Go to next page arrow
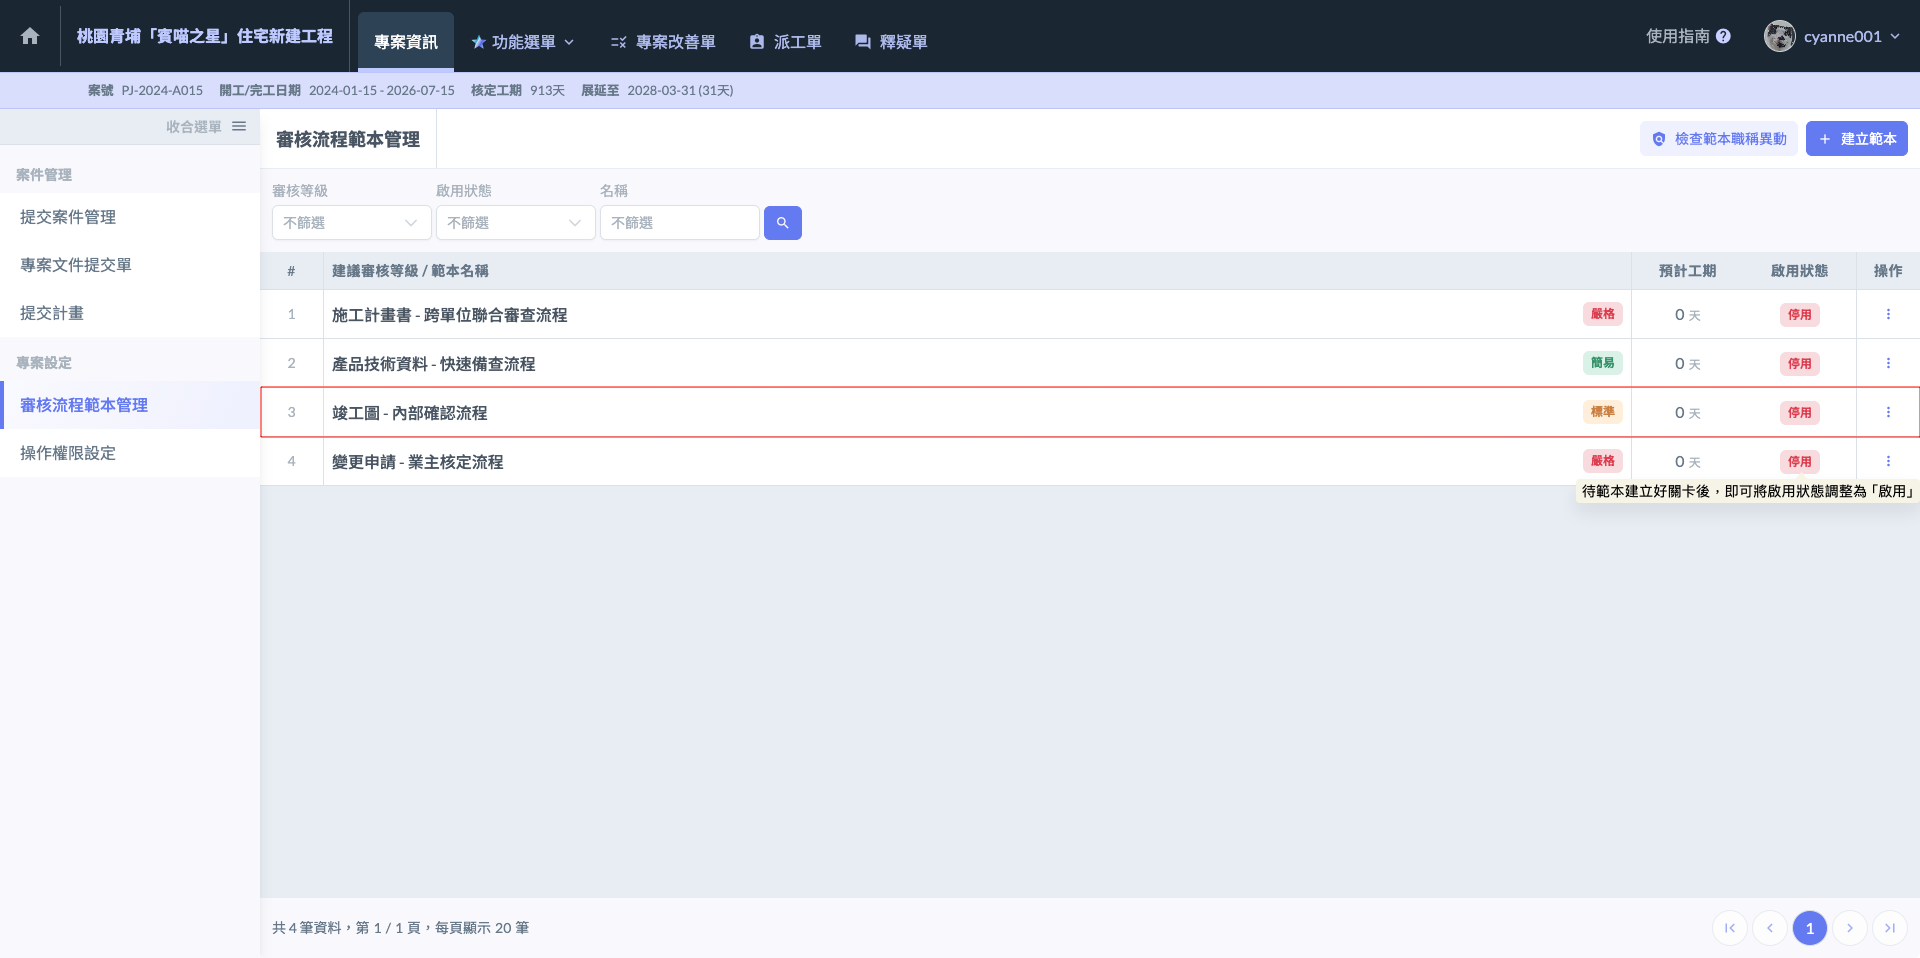The image size is (1920, 958). [x=1850, y=928]
